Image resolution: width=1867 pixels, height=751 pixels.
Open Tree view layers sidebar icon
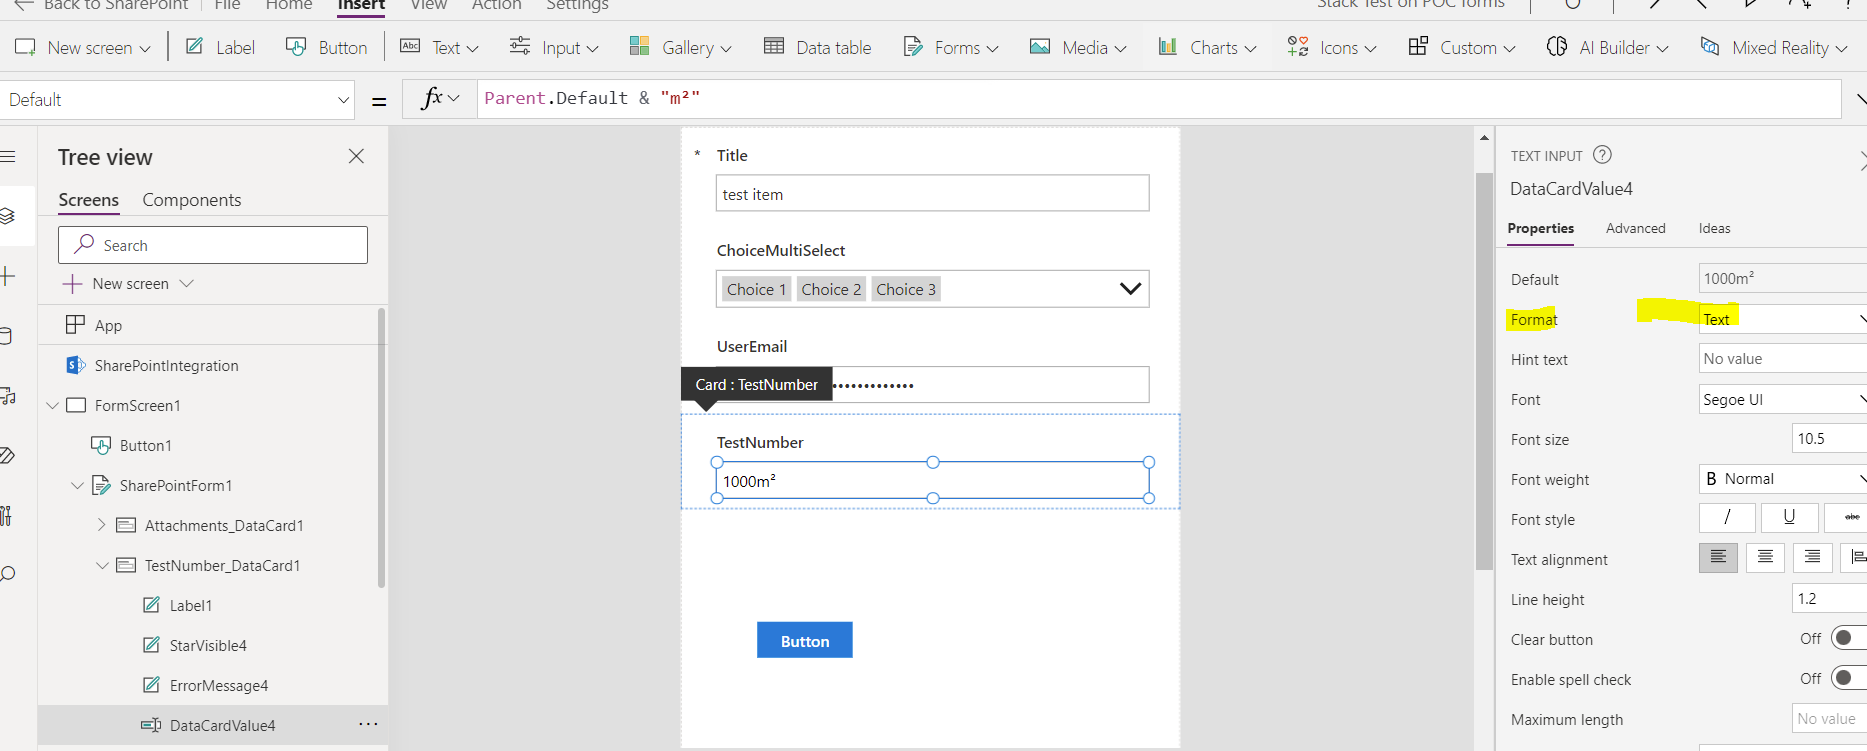[7, 216]
